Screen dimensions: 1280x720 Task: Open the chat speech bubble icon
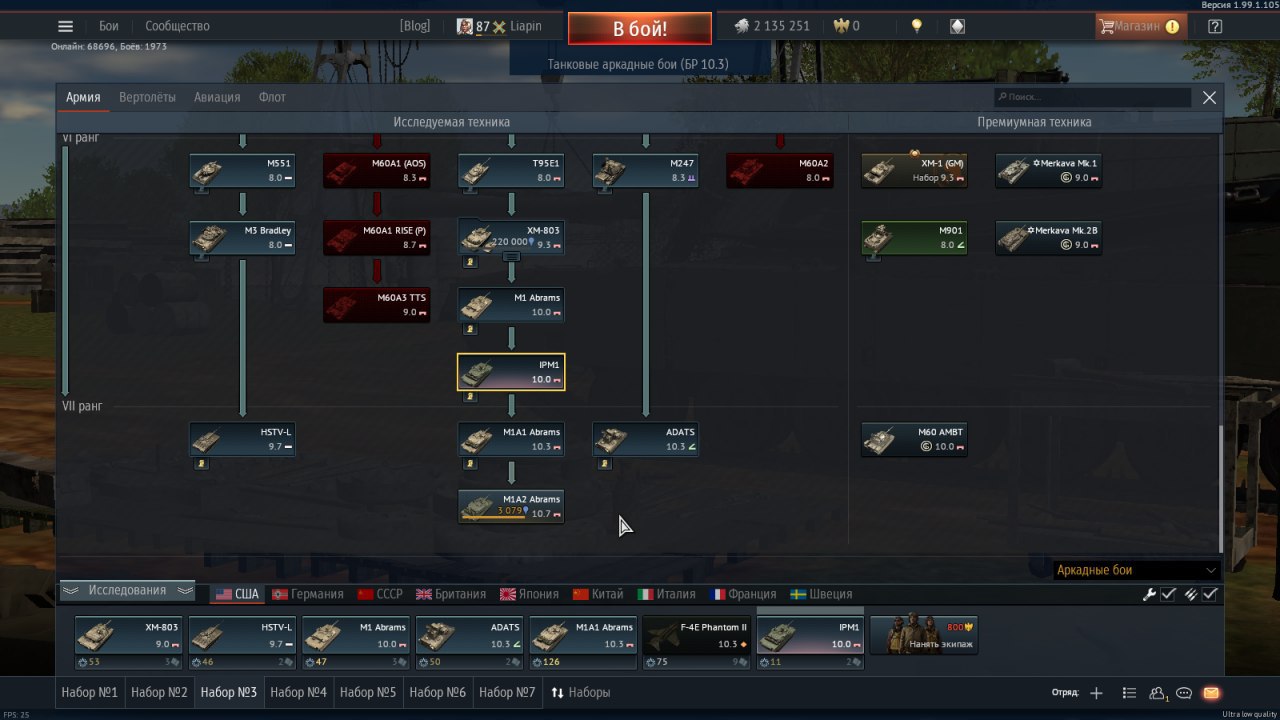(1184, 693)
